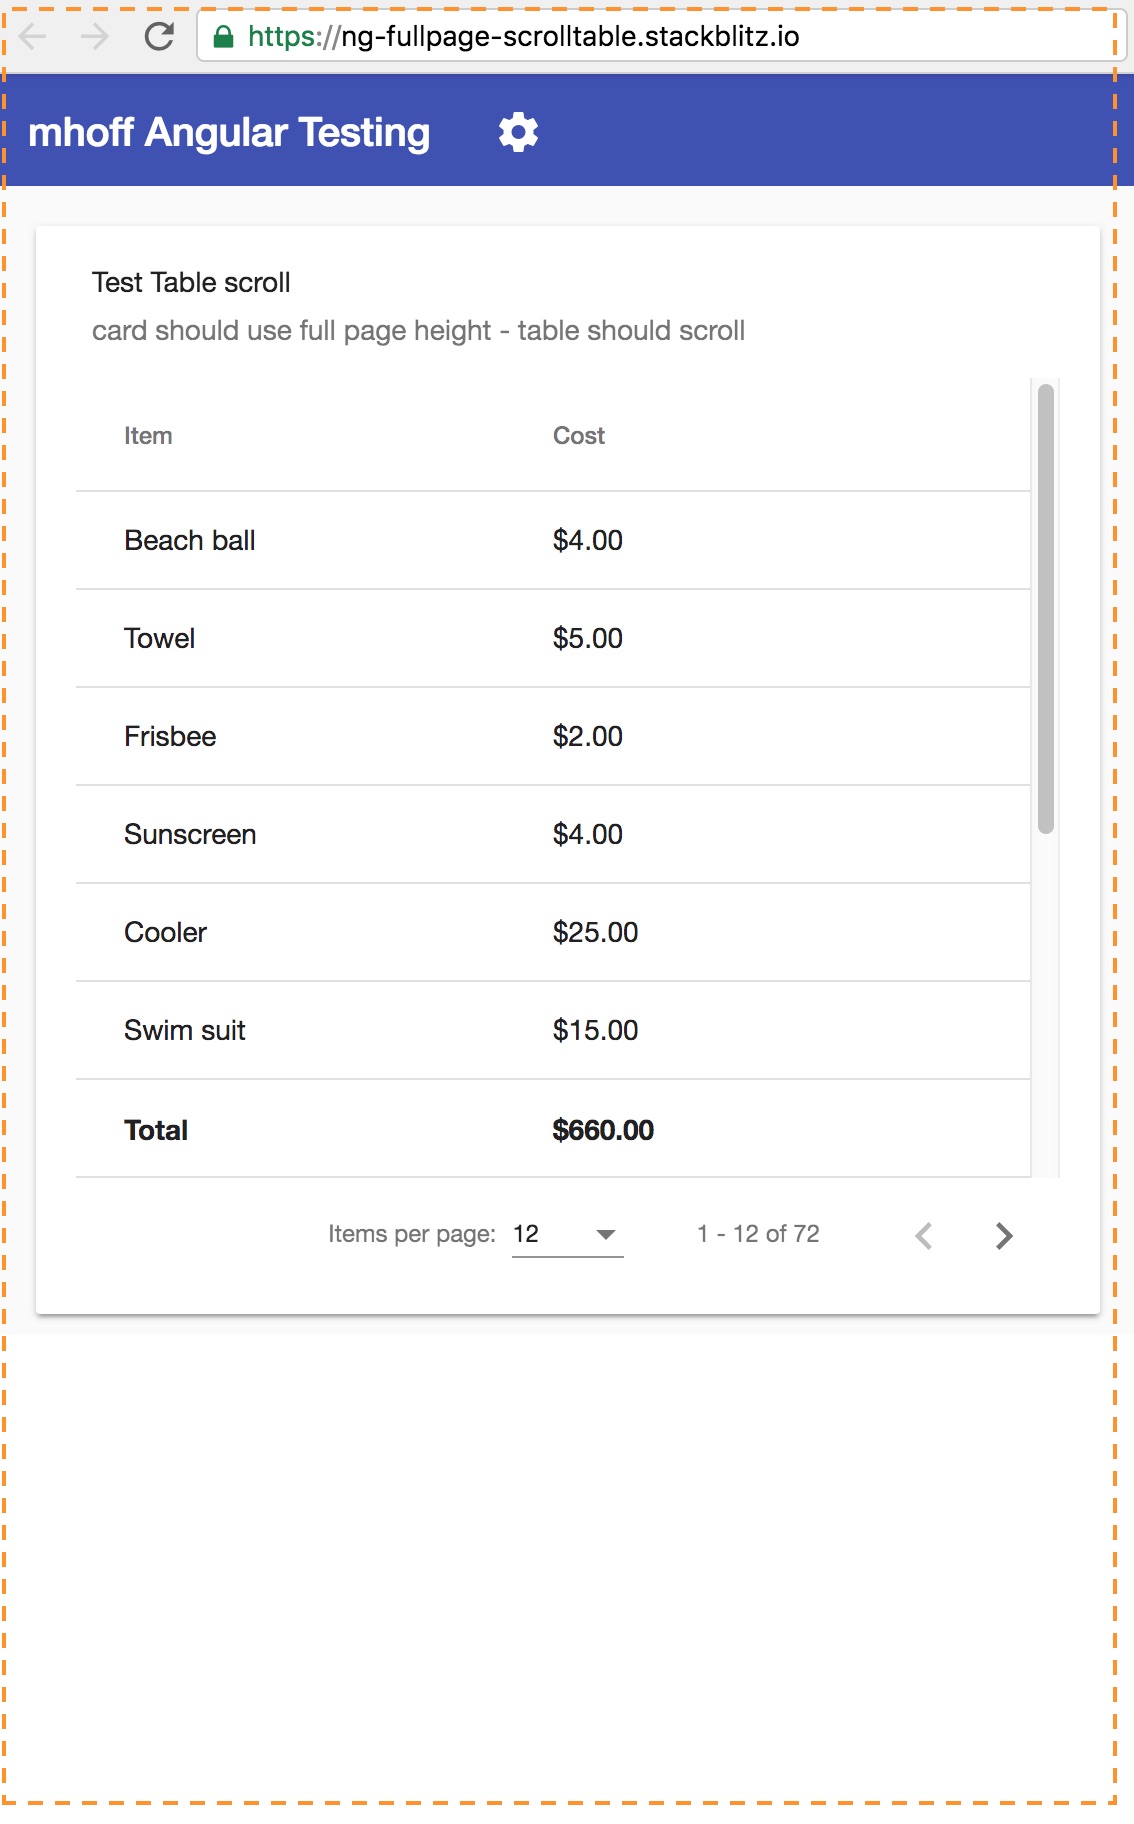Click the Cost column header
Image resolution: width=1134 pixels, height=1824 pixels.
pyautogui.click(x=579, y=436)
